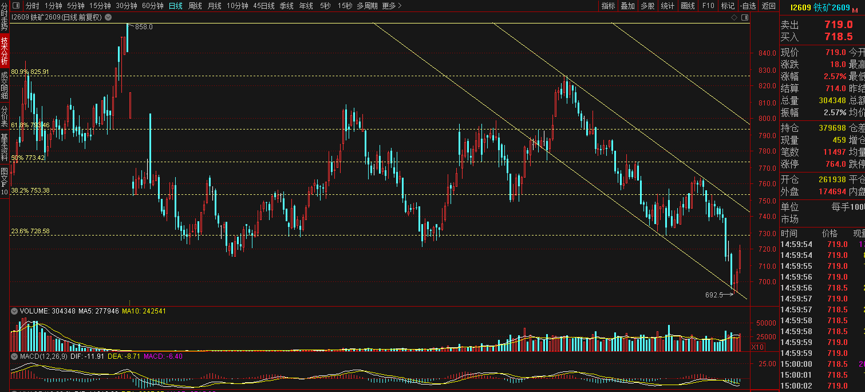Open the 基本资料 side tab
865x392 pixels.
(4, 146)
